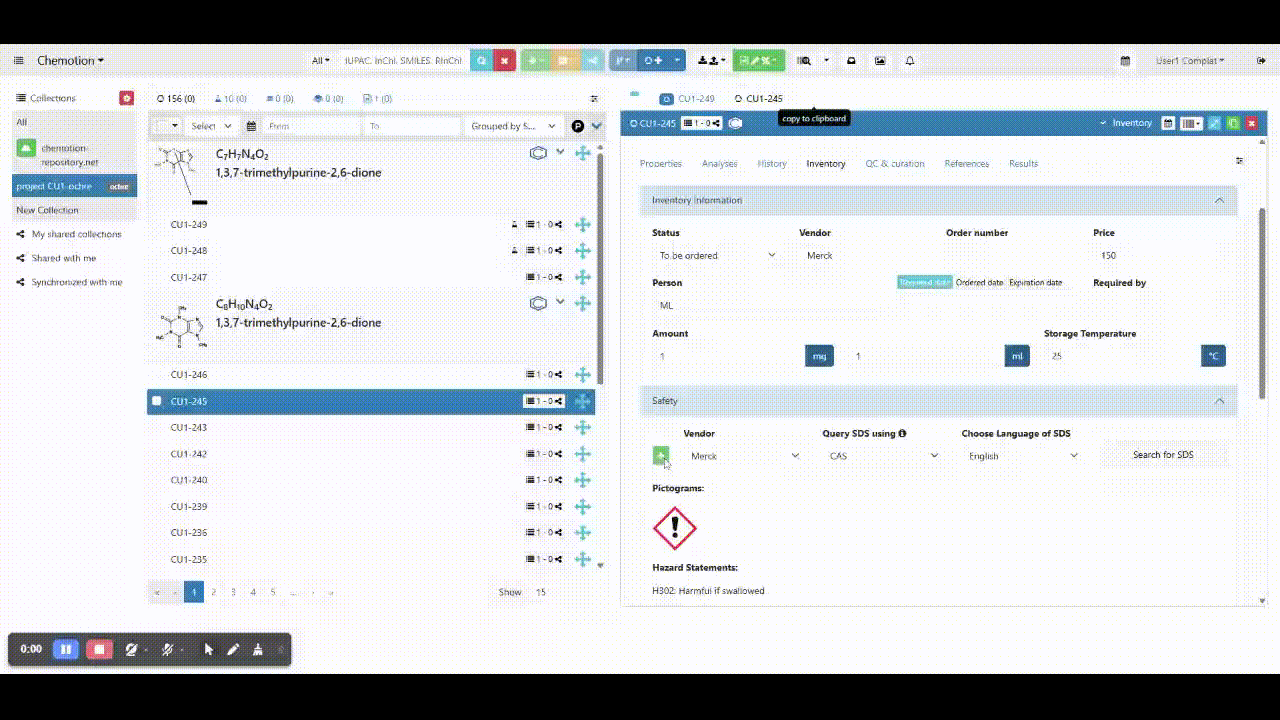Image resolution: width=1280 pixels, height=720 pixels.
Task: Click into the Price input field
Action: pyautogui.click(x=1160, y=256)
